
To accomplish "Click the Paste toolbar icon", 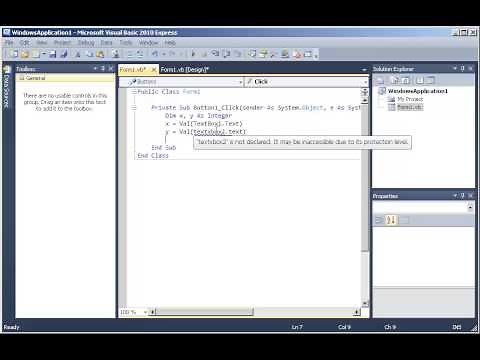I will point(100,54).
